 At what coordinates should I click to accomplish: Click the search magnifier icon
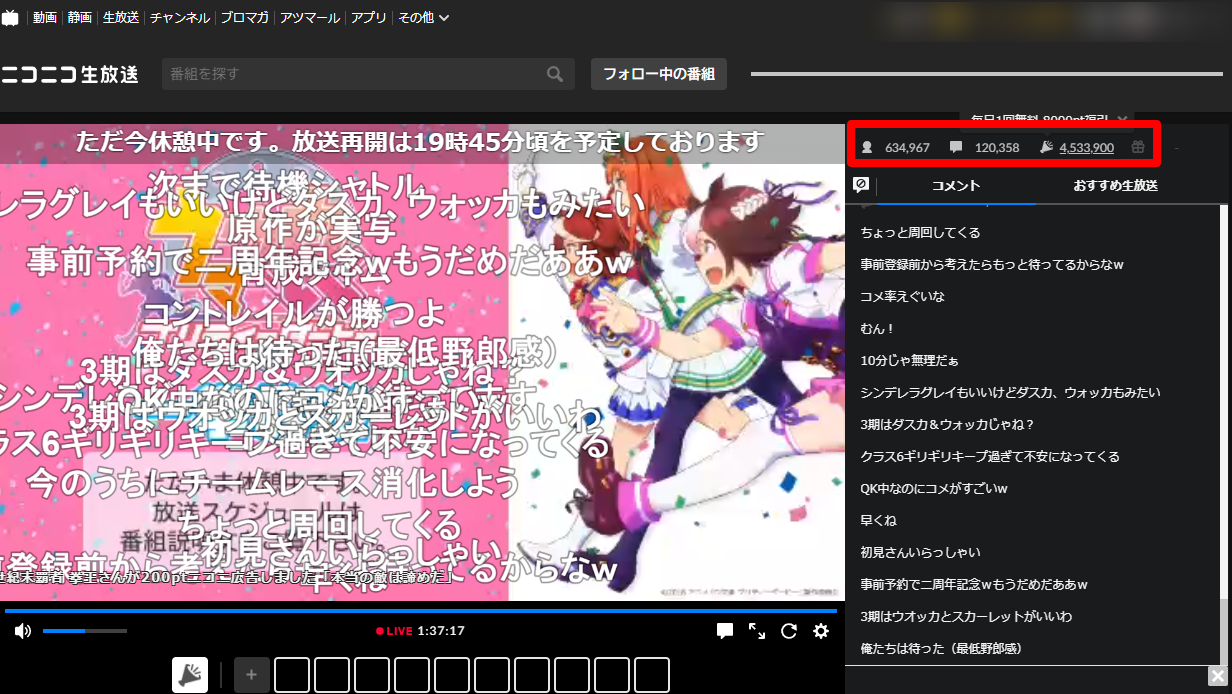tap(555, 74)
